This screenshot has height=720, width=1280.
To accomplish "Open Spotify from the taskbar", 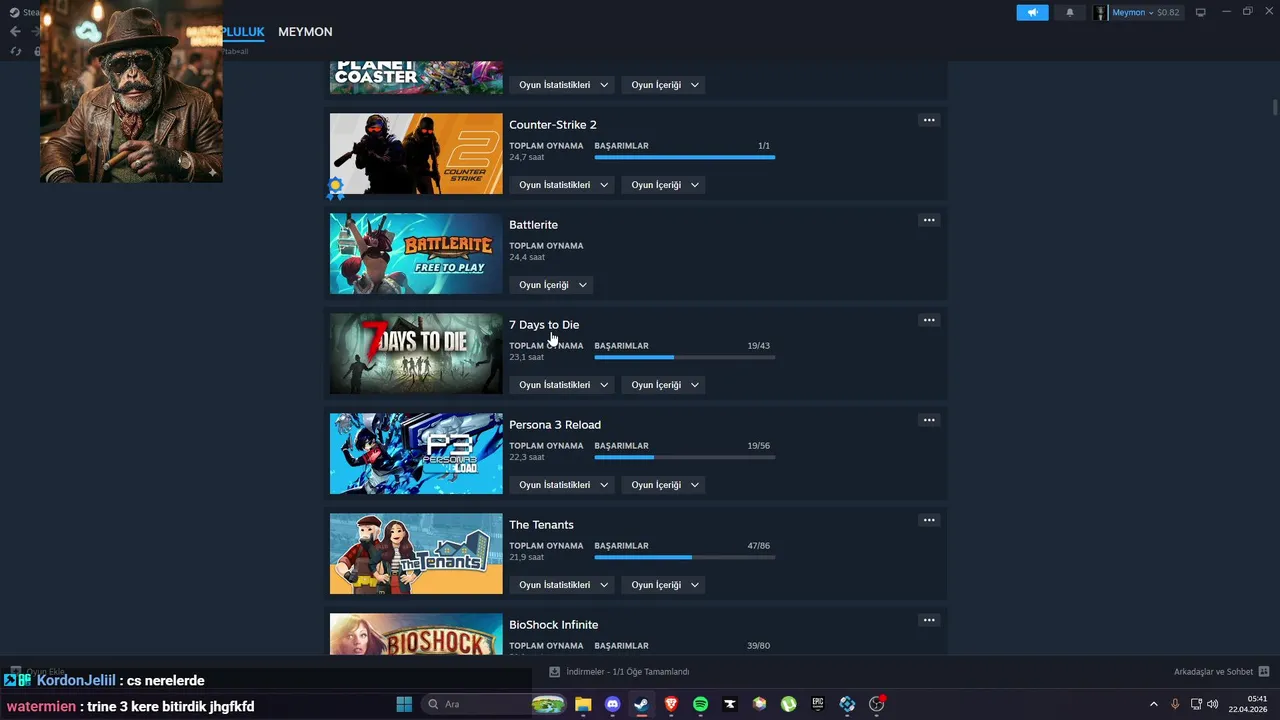I will pyautogui.click(x=700, y=704).
